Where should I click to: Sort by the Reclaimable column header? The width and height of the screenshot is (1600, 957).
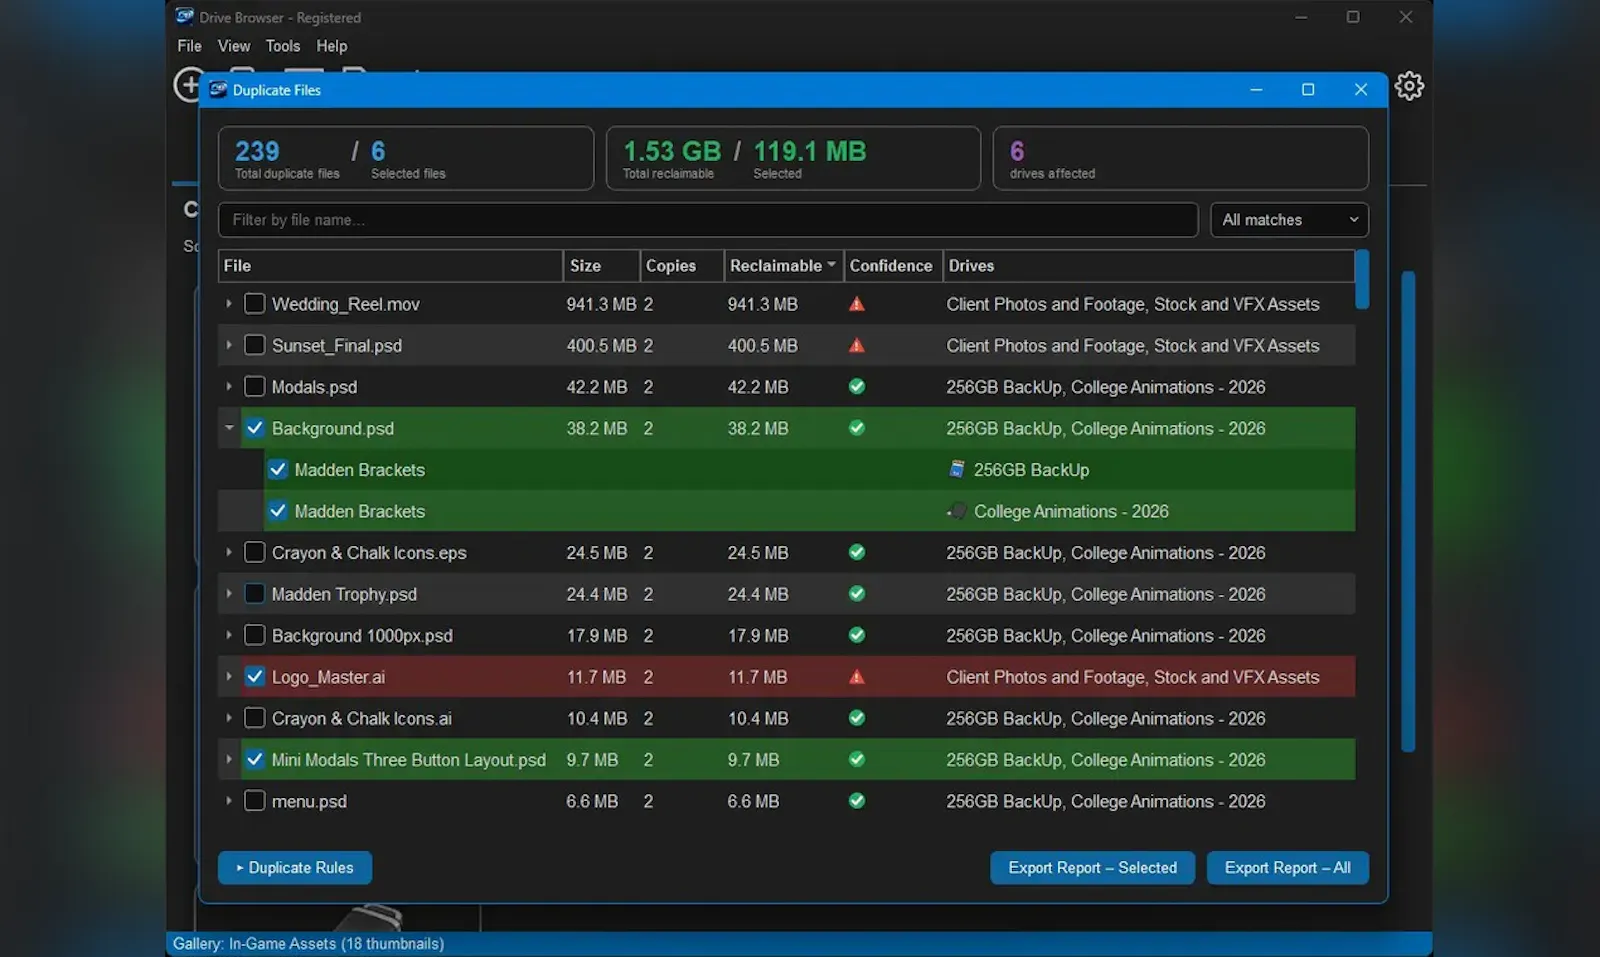[783, 266]
